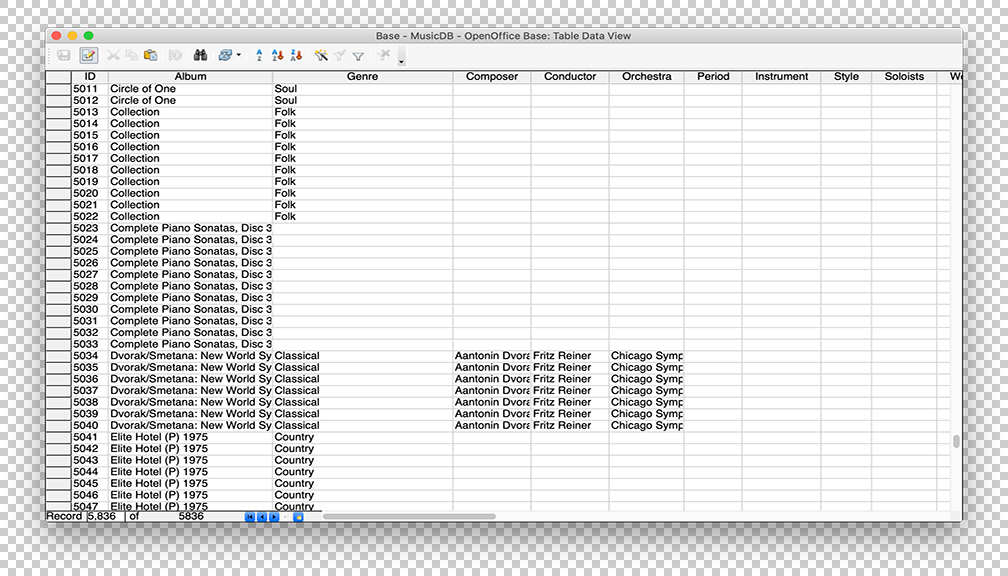Expand the toolbar overflow arrow
1008x576 pixels.
401,62
